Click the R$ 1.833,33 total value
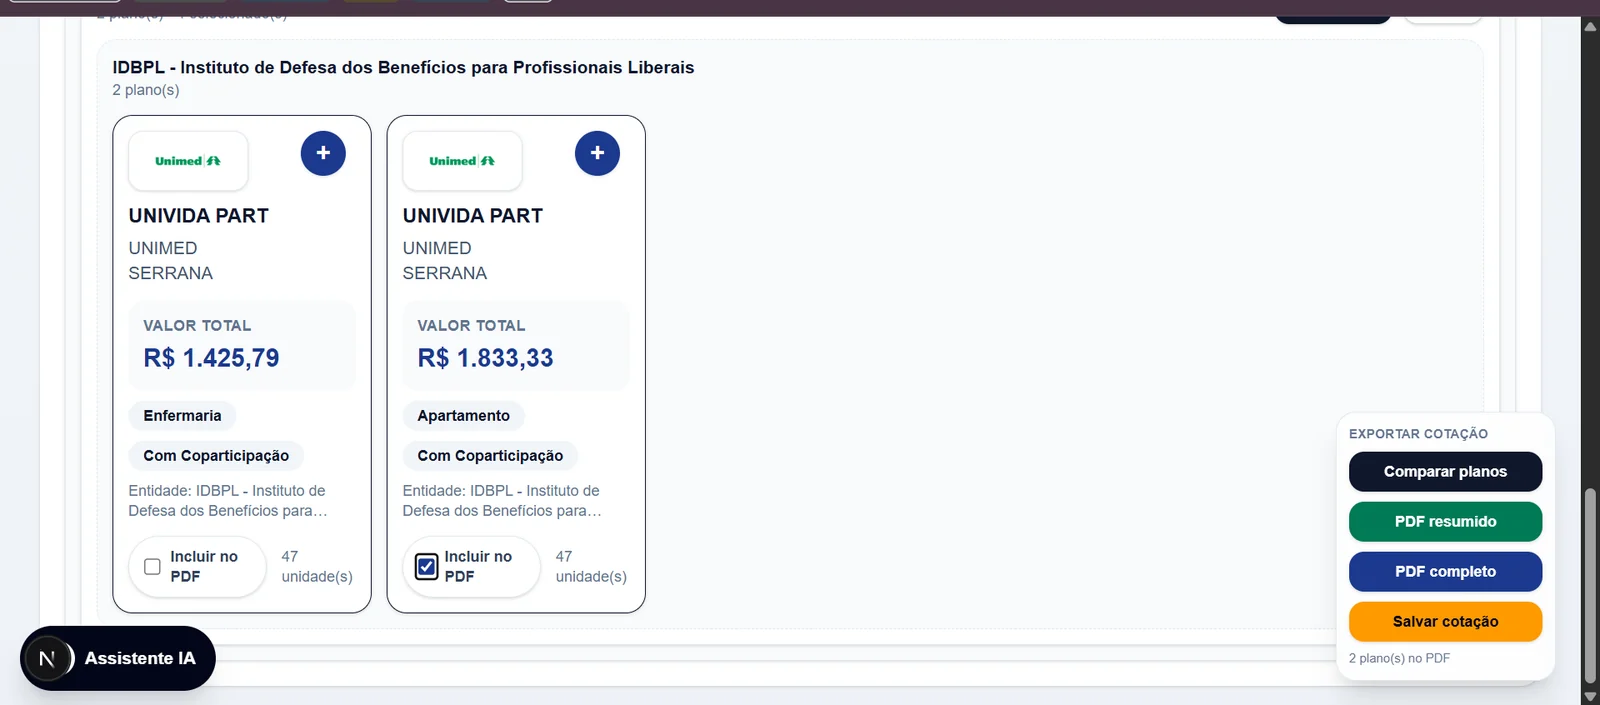This screenshot has height=705, width=1600. 485,358
